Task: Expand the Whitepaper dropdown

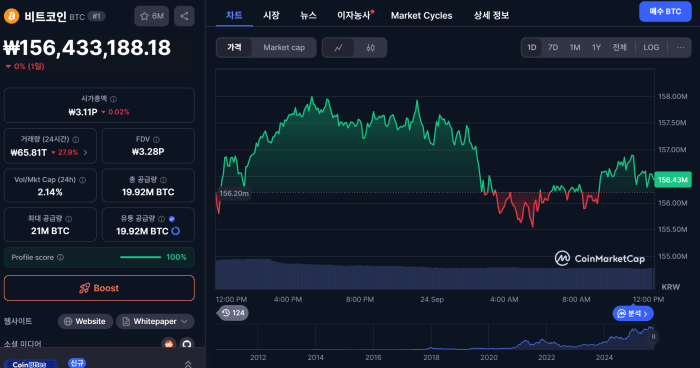Action: click(x=155, y=321)
